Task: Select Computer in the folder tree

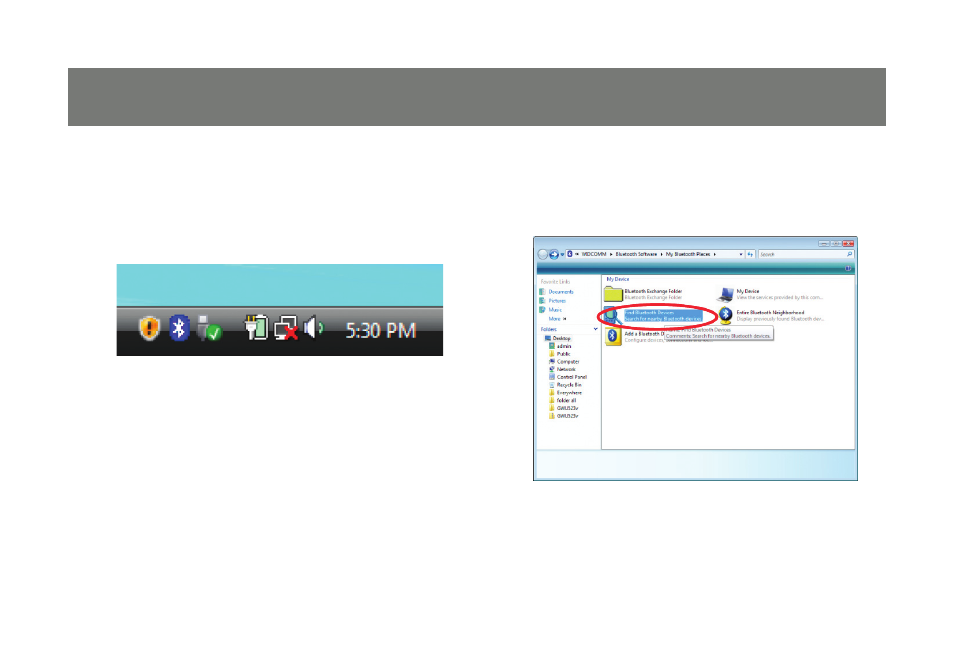Action: point(564,362)
